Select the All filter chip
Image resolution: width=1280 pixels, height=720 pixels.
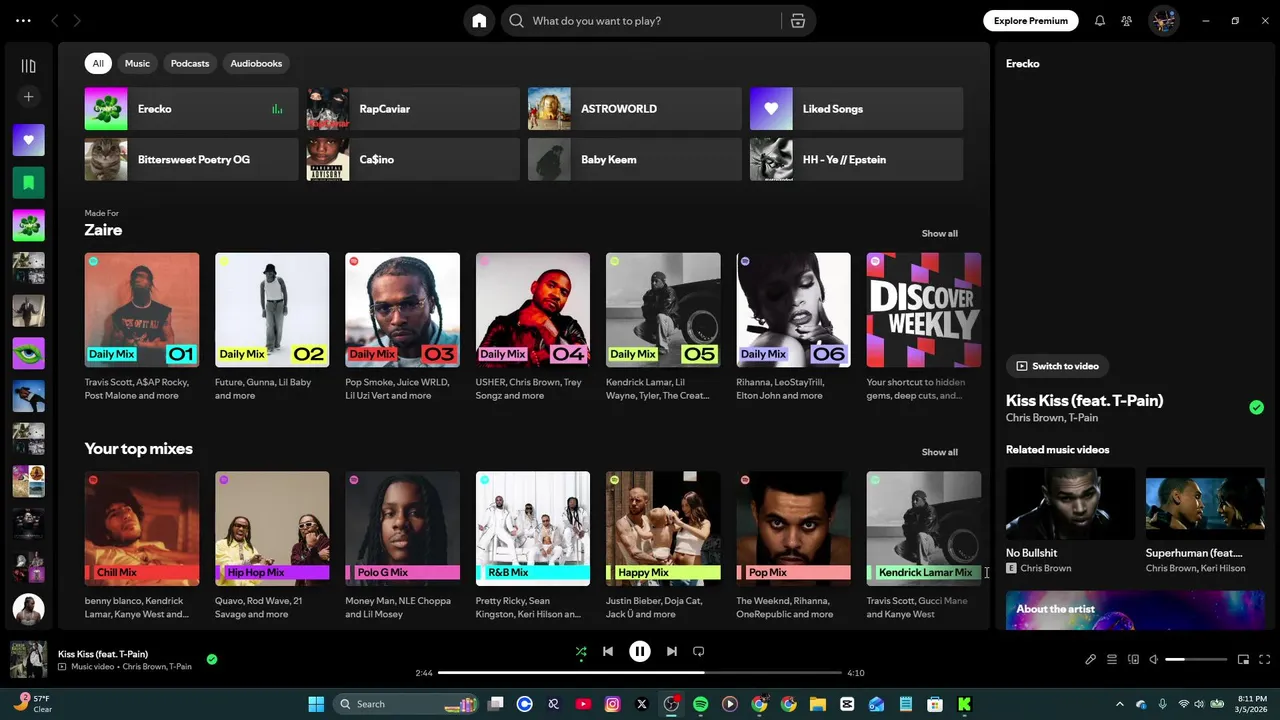pos(98,63)
